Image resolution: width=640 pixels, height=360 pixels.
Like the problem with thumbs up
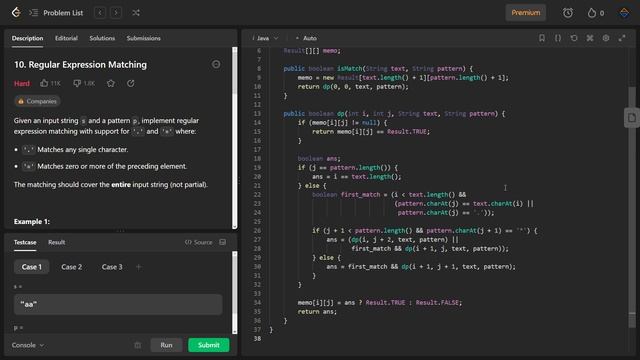(50, 83)
